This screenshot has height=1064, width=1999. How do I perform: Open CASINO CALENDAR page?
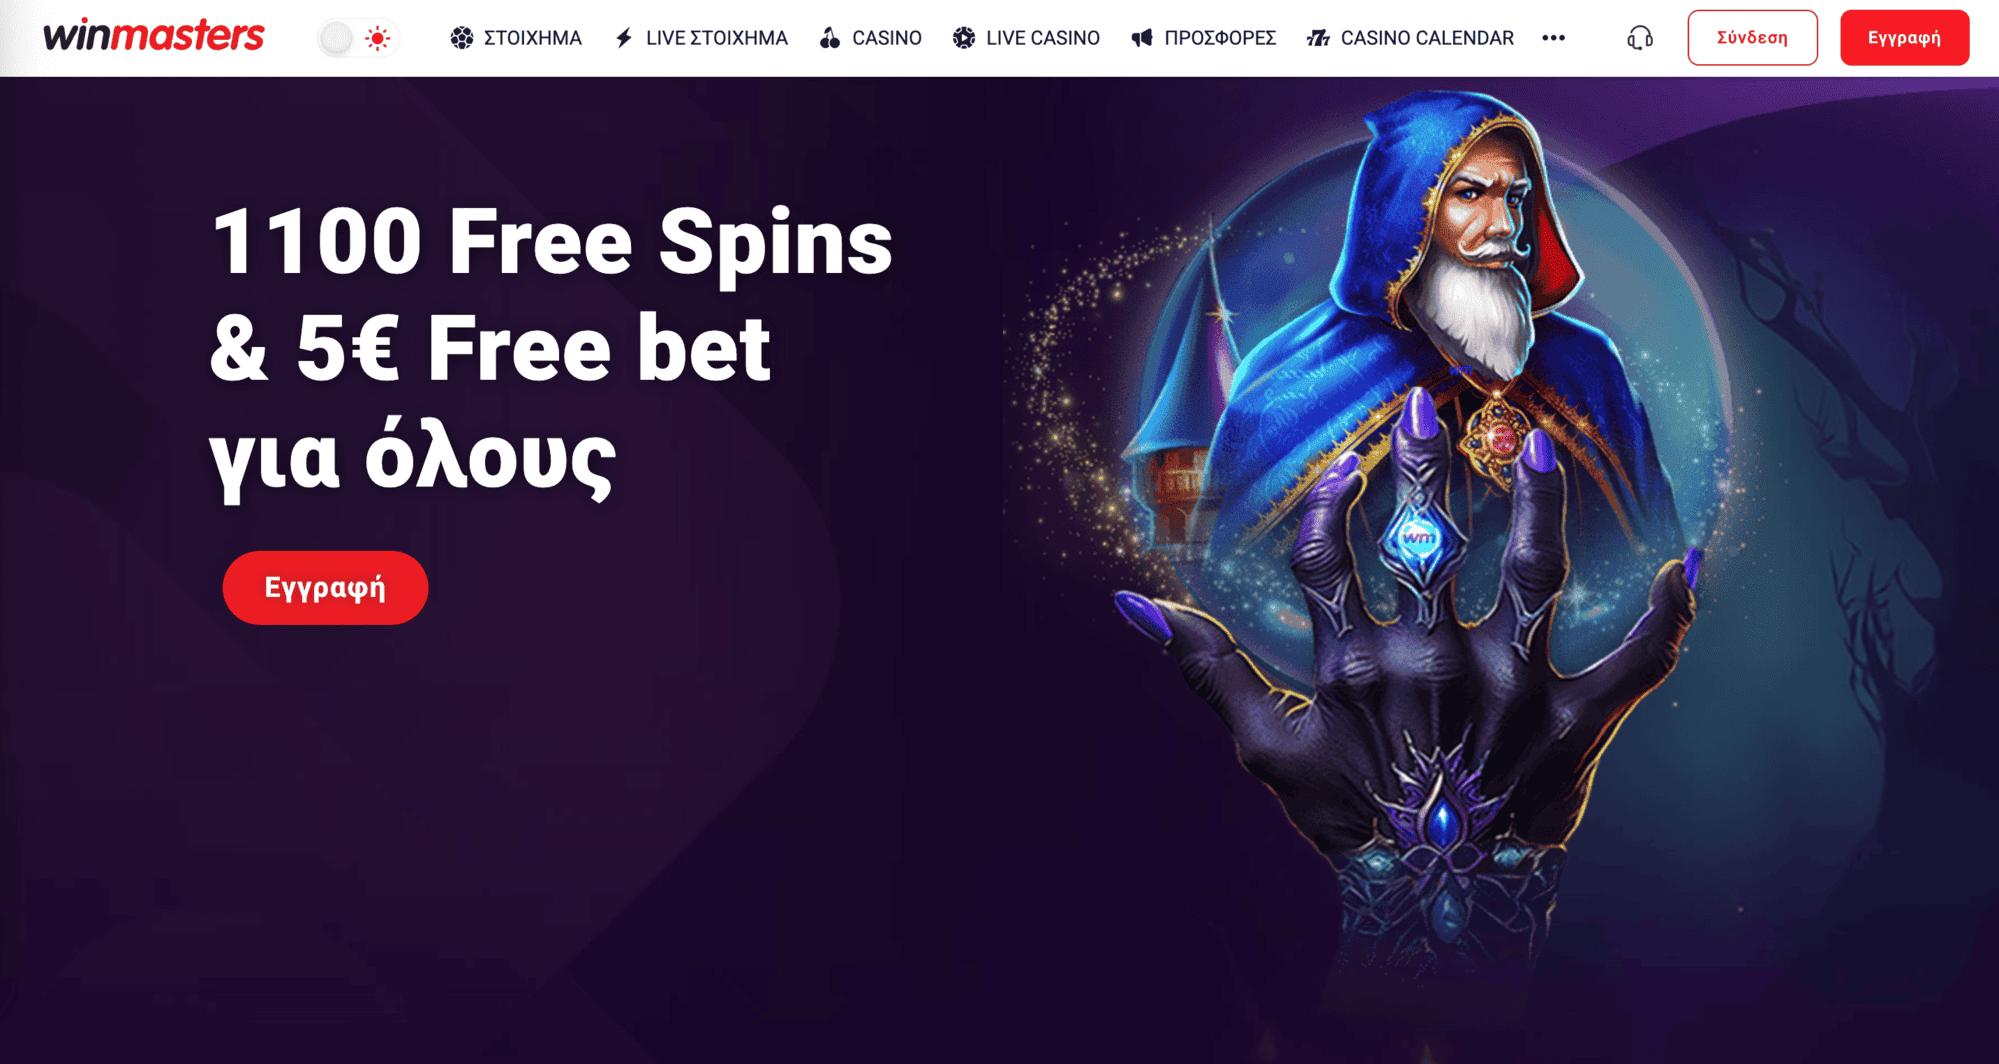coord(1427,38)
